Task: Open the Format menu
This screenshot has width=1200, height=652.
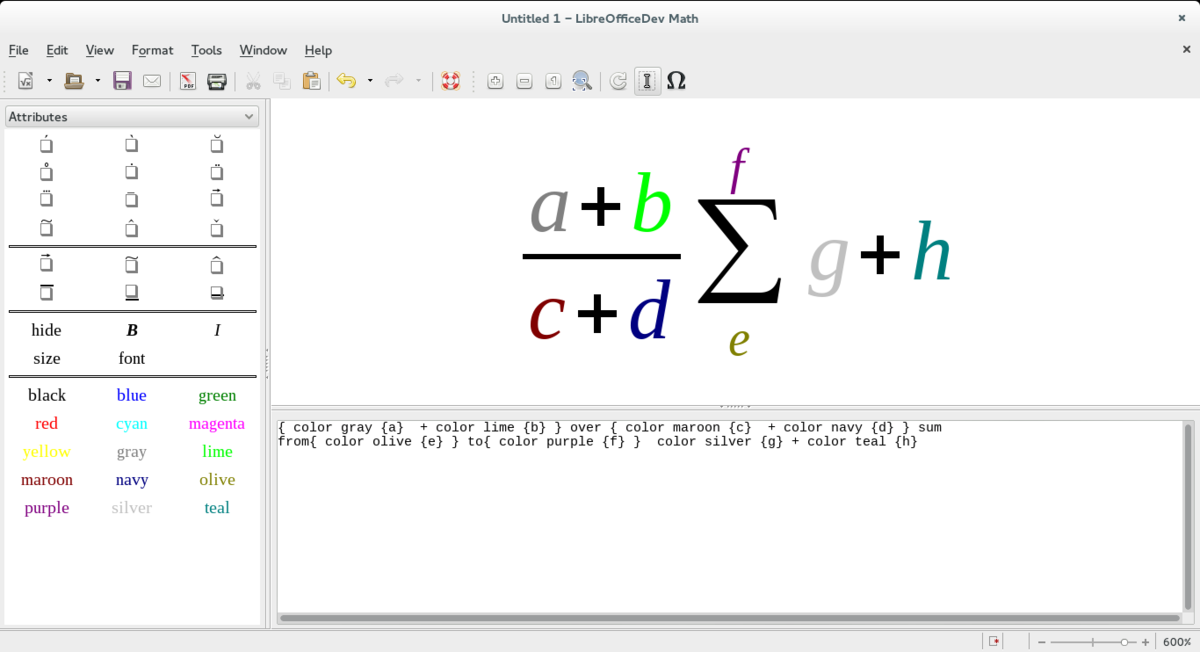Action: [152, 50]
